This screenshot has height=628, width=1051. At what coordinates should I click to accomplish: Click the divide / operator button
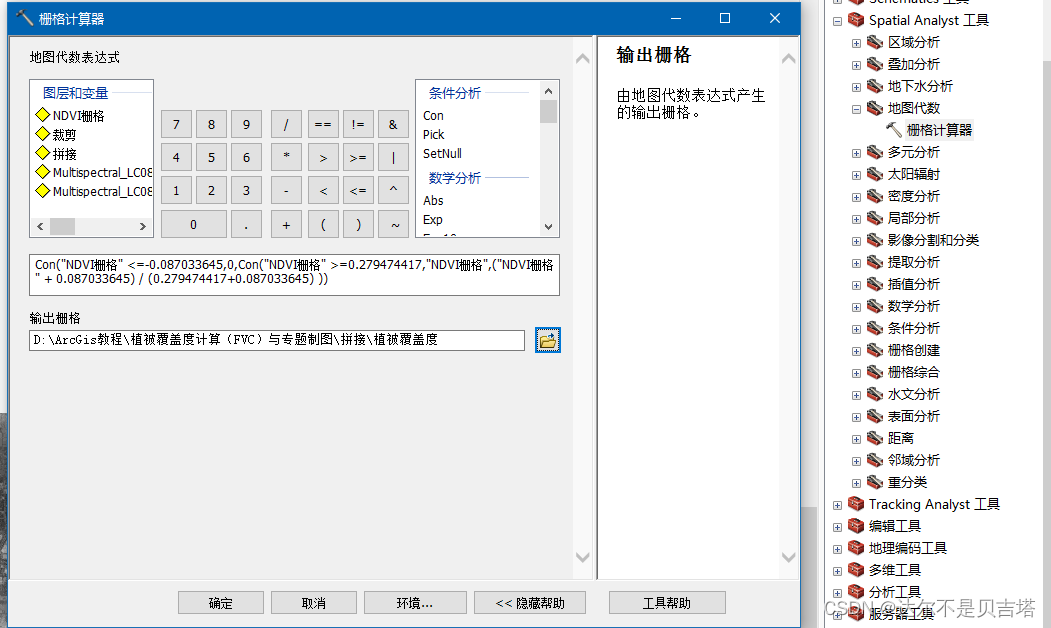(x=286, y=124)
